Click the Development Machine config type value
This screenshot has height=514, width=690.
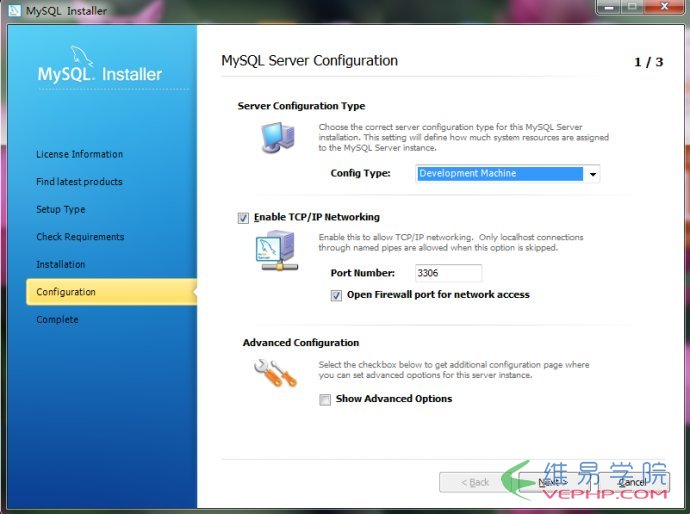point(500,174)
